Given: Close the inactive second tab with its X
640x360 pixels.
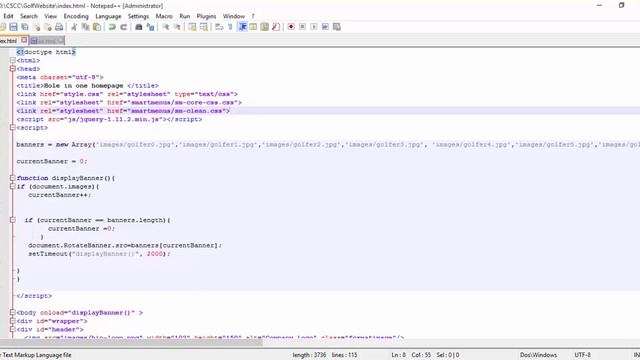Looking at the screenshot, I should point(61,40).
